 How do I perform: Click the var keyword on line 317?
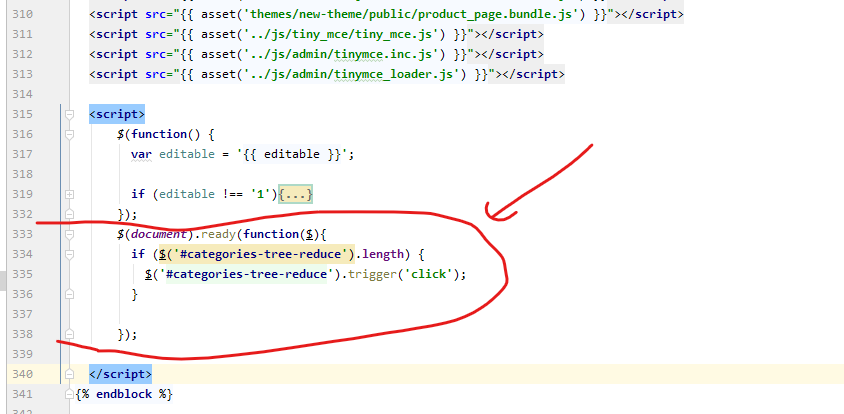(x=142, y=155)
